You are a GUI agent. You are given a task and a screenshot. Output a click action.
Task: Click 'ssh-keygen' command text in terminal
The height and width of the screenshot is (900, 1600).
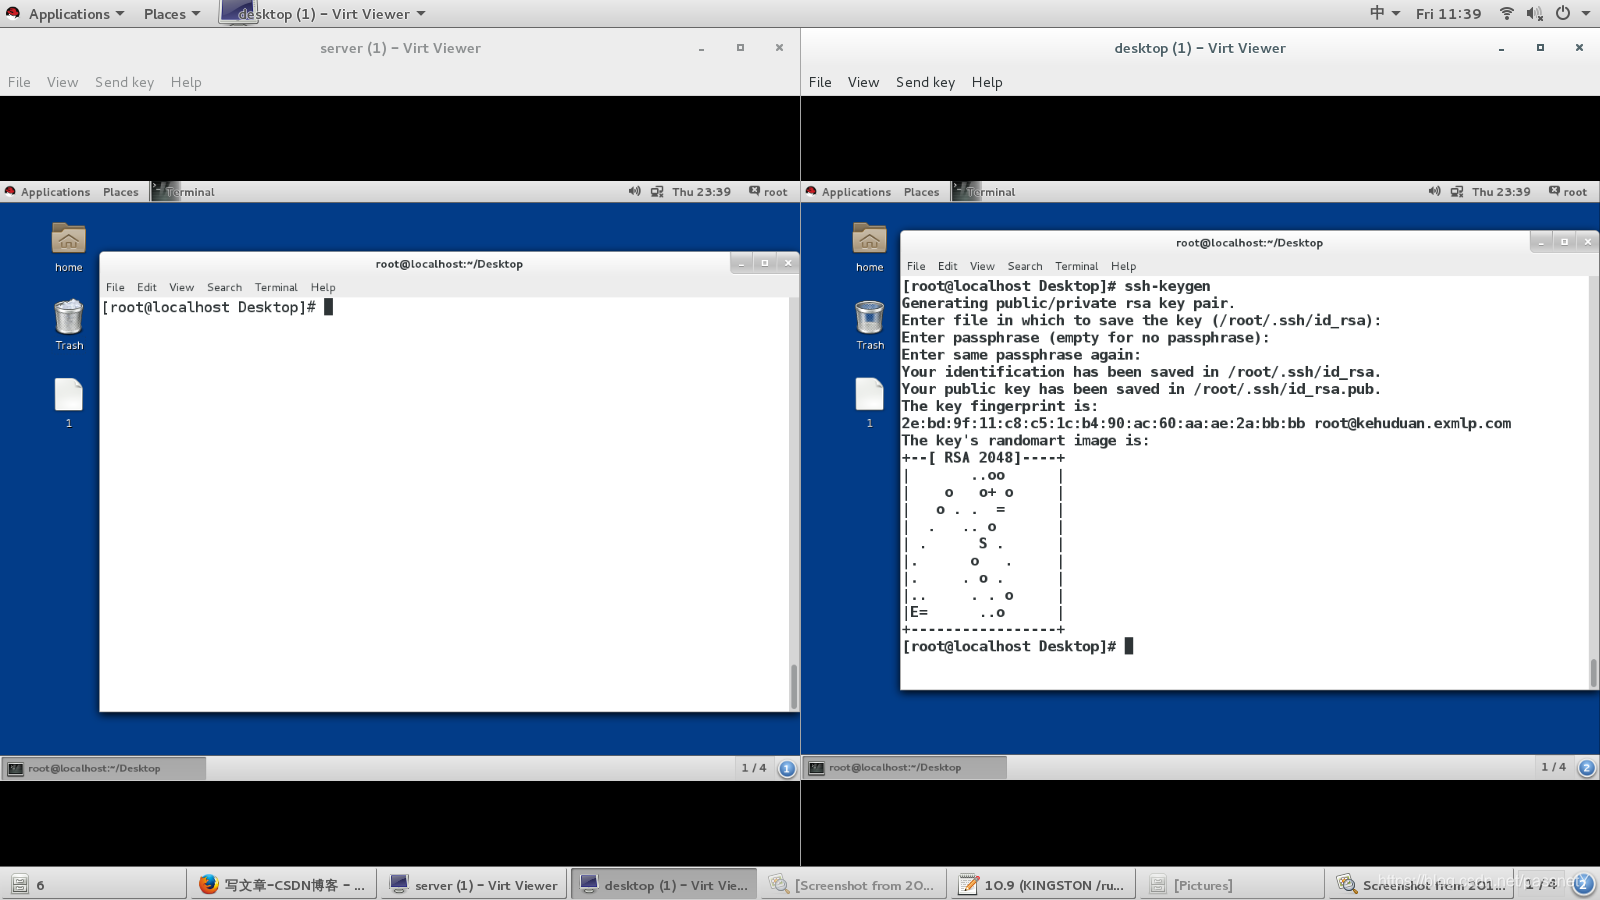tap(1167, 286)
